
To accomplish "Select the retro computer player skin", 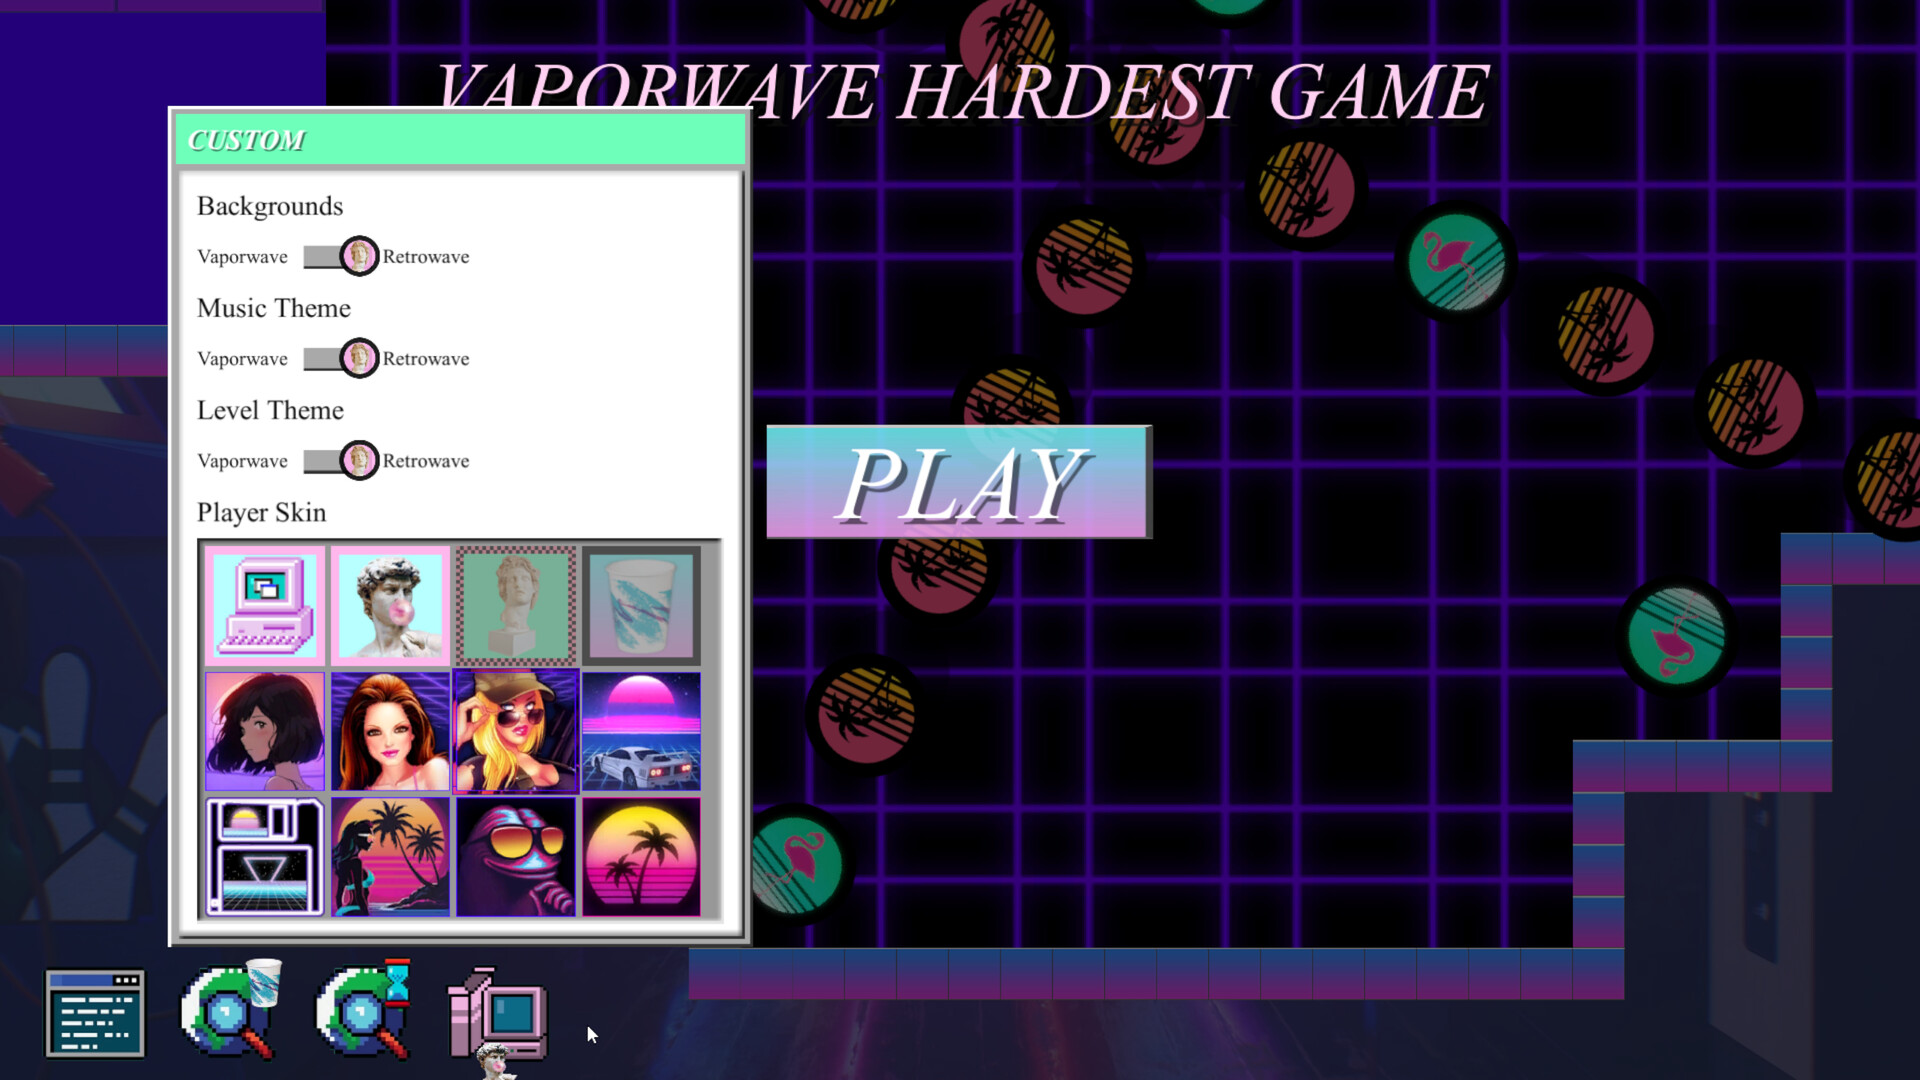I will [264, 604].
